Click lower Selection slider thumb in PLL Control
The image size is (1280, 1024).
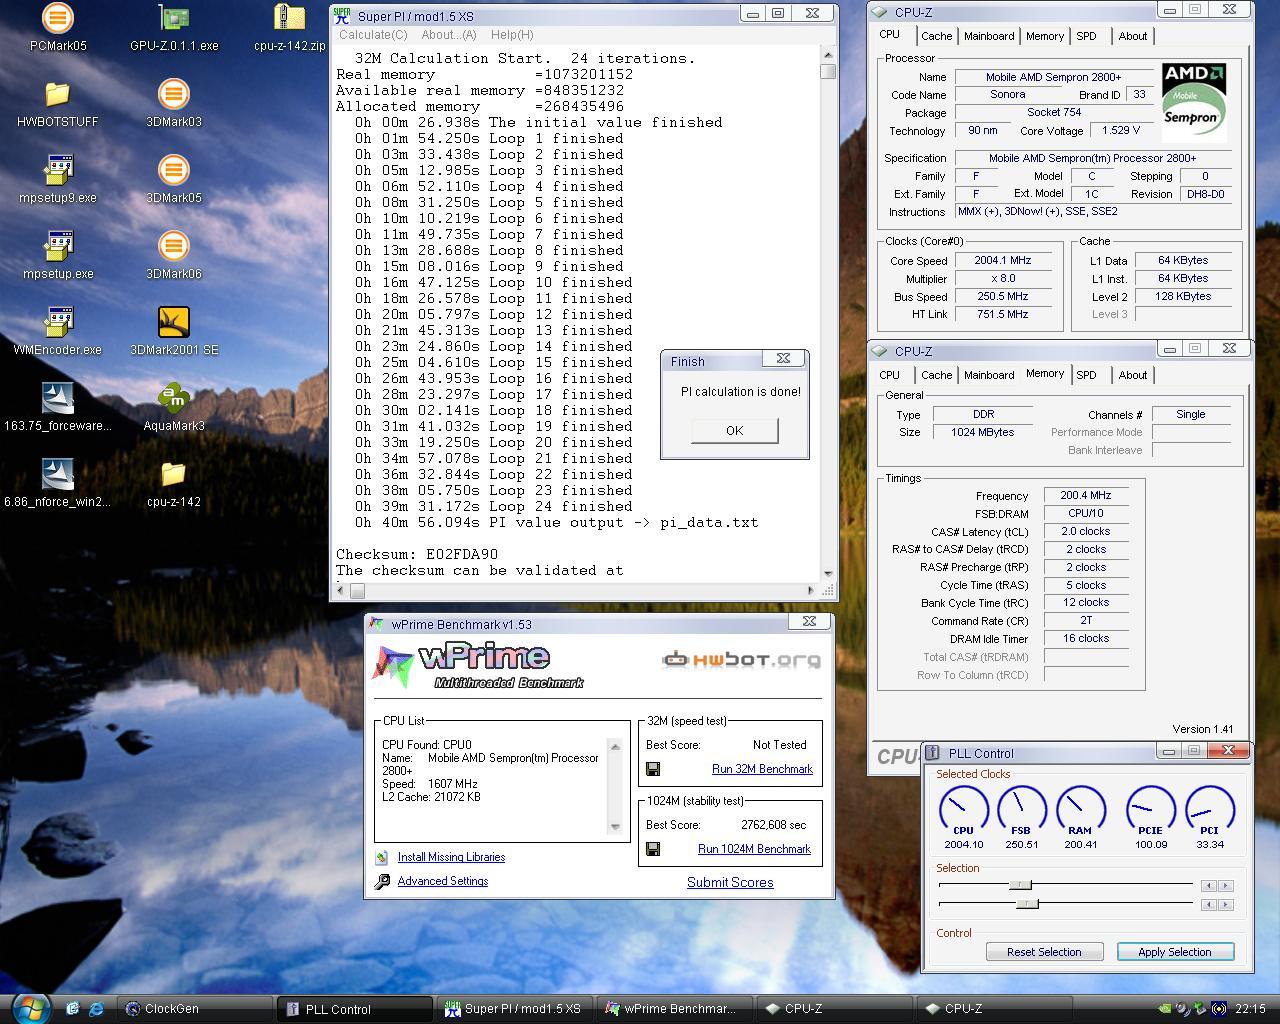1027,904
